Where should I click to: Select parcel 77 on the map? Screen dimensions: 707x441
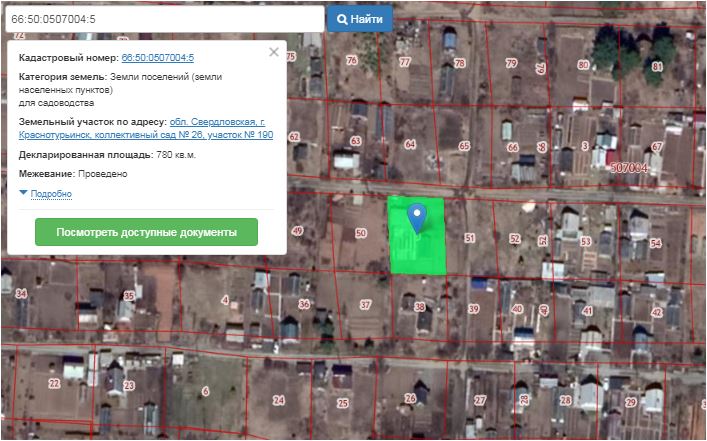point(404,62)
